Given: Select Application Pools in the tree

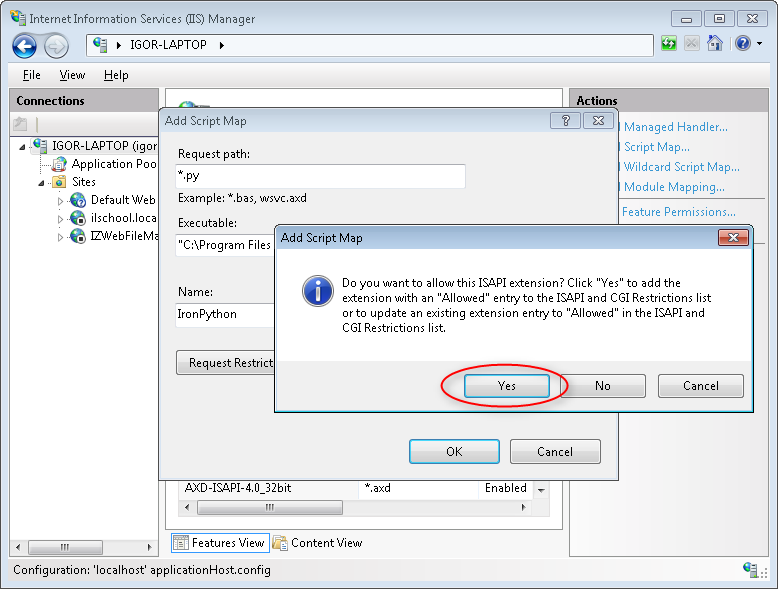Looking at the screenshot, I should coord(114,164).
